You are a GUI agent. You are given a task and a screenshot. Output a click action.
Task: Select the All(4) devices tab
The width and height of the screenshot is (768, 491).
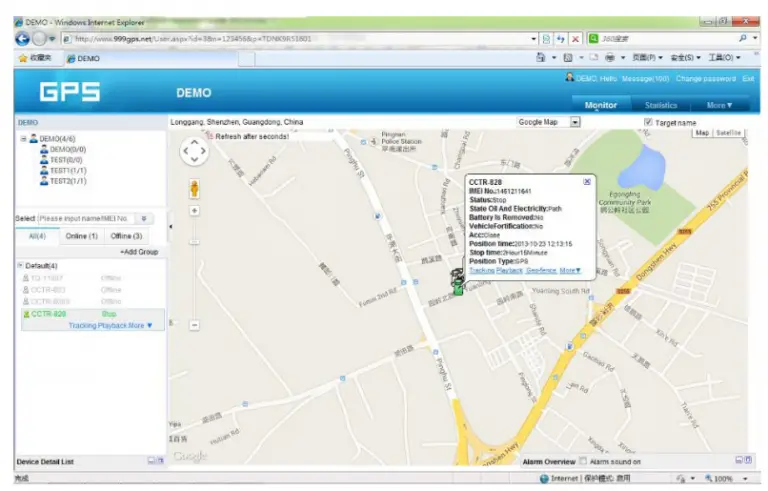click(37, 236)
